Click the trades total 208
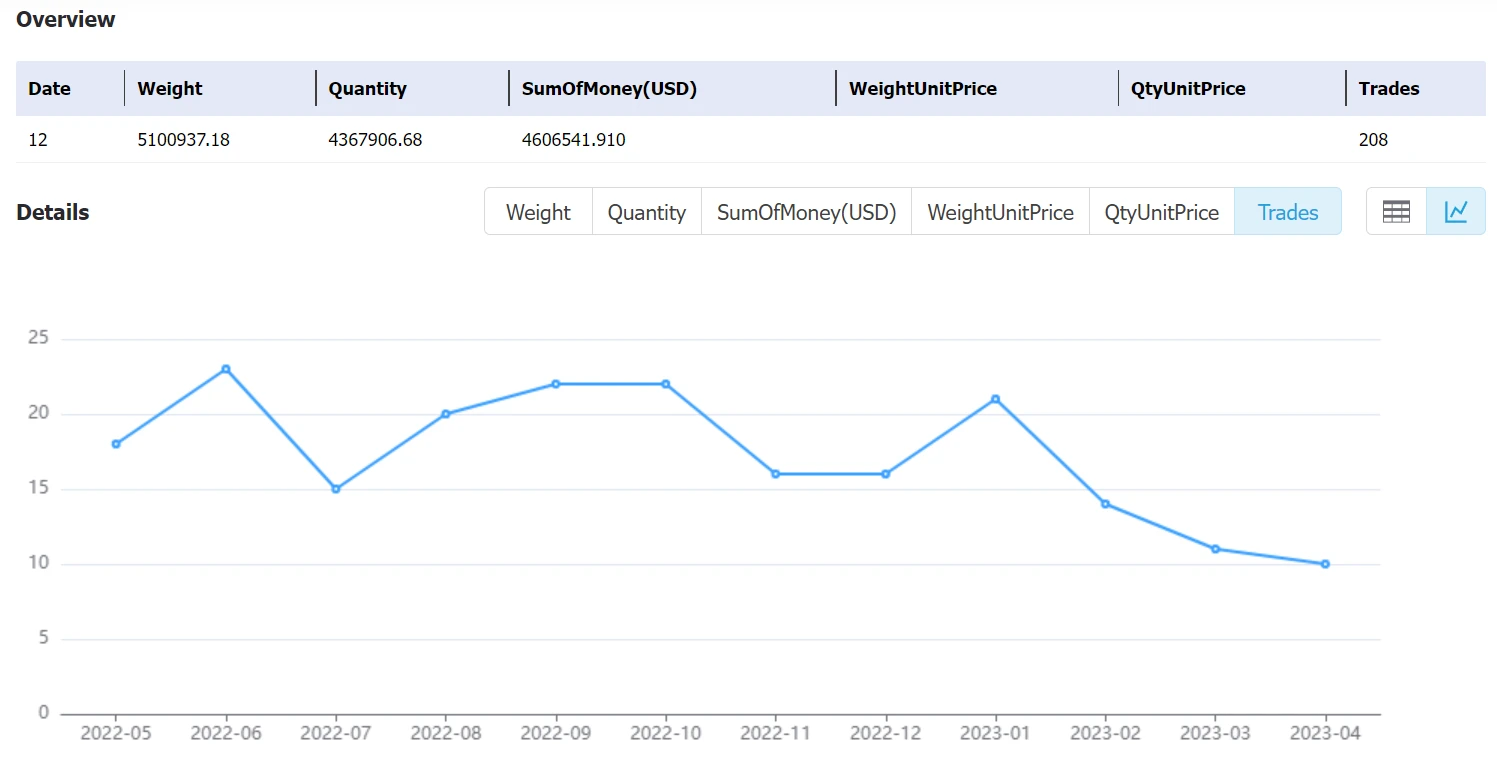The width and height of the screenshot is (1497, 762). (x=1374, y=140)
